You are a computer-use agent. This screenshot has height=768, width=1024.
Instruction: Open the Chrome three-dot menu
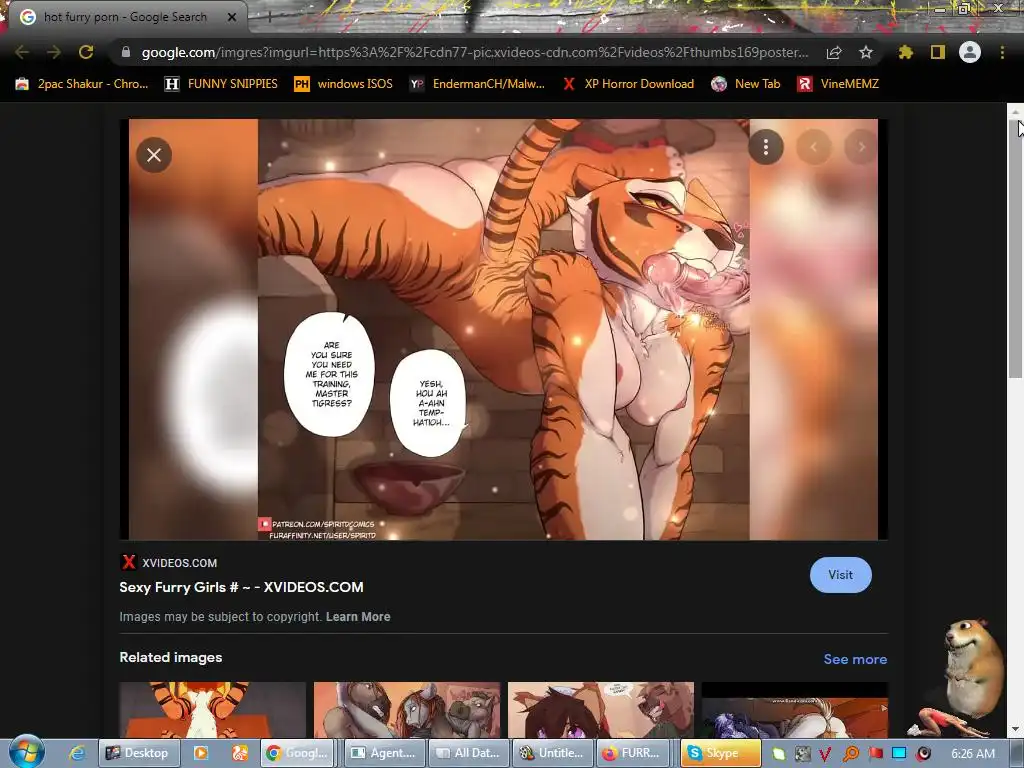1002,52
